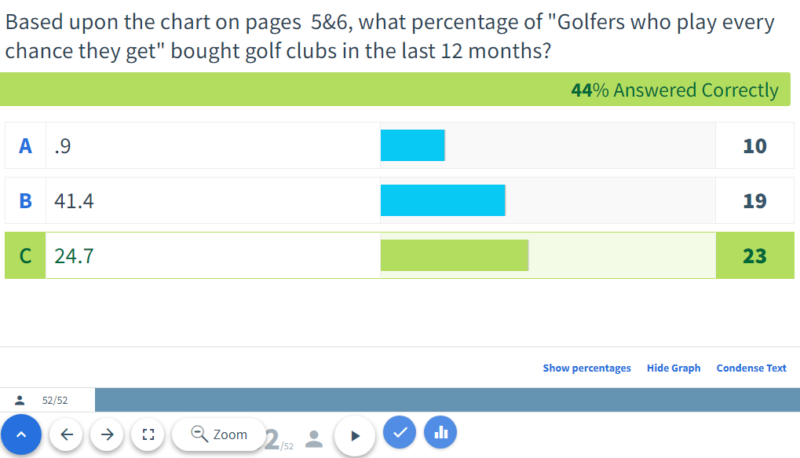Click the magnifier icon in the Zoom button
The height and width of the screenshot is (458, 800).
pyautogui.click(x=199, y=434)
